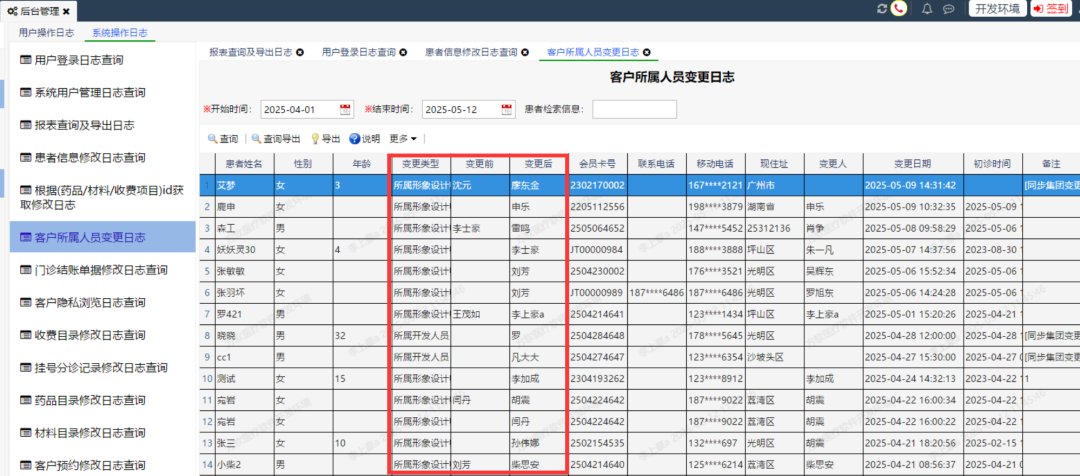Click the refresh icon in top bar
Viewport: 1080px width, 476px height.
tap(882, 9)
